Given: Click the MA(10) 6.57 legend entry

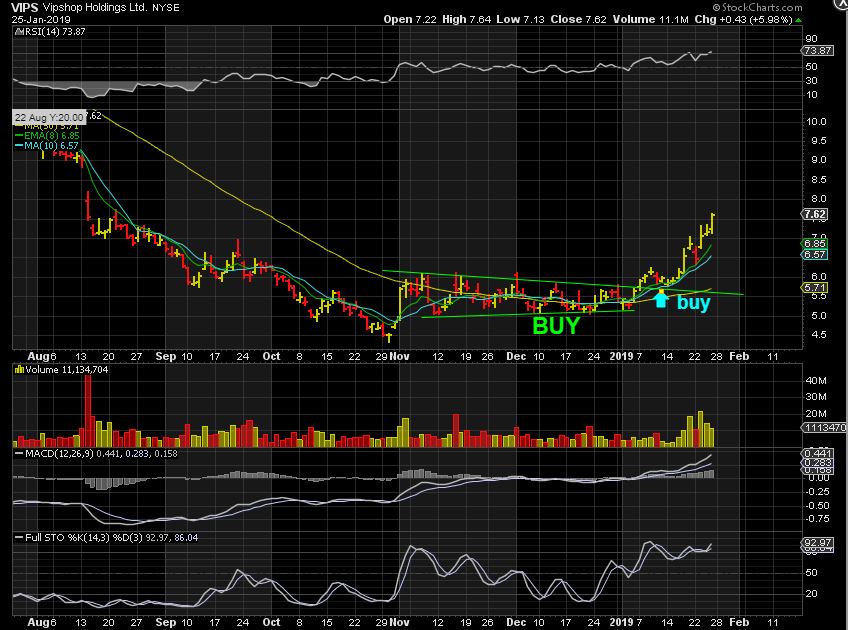Looking at the screenshot, I should (47, 145).
